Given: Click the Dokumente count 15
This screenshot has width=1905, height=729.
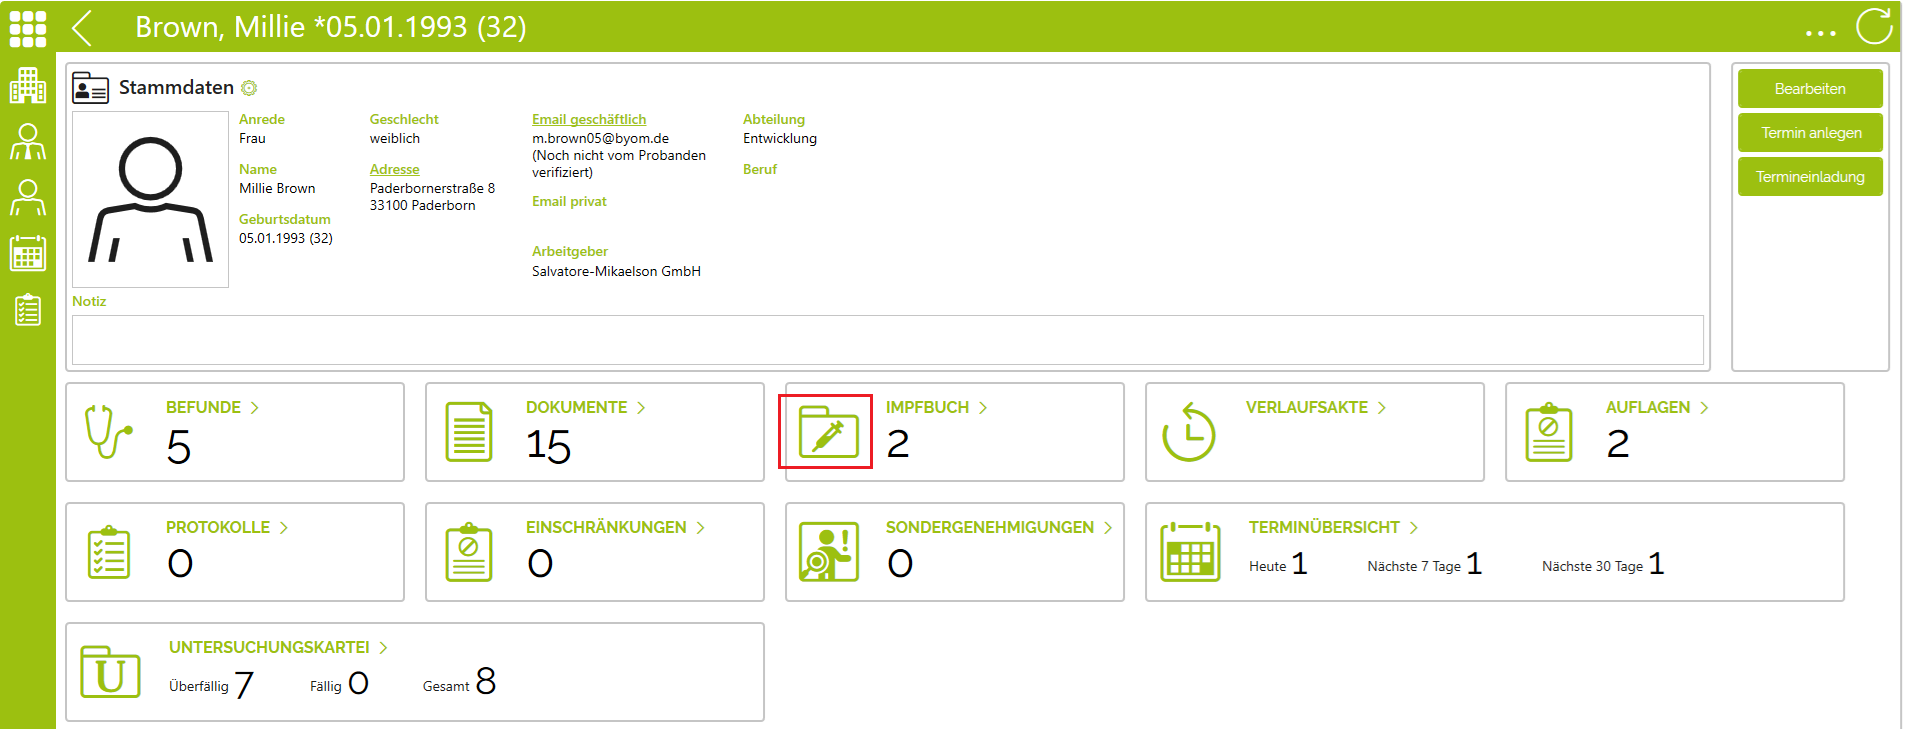Looking at the screenshot, I should 549,446.
